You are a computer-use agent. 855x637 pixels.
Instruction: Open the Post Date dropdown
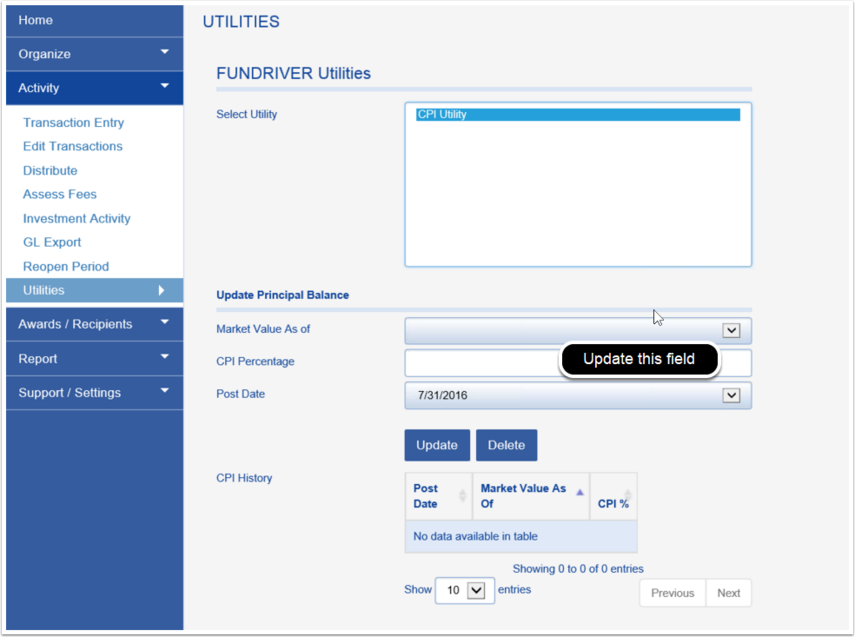578,395
